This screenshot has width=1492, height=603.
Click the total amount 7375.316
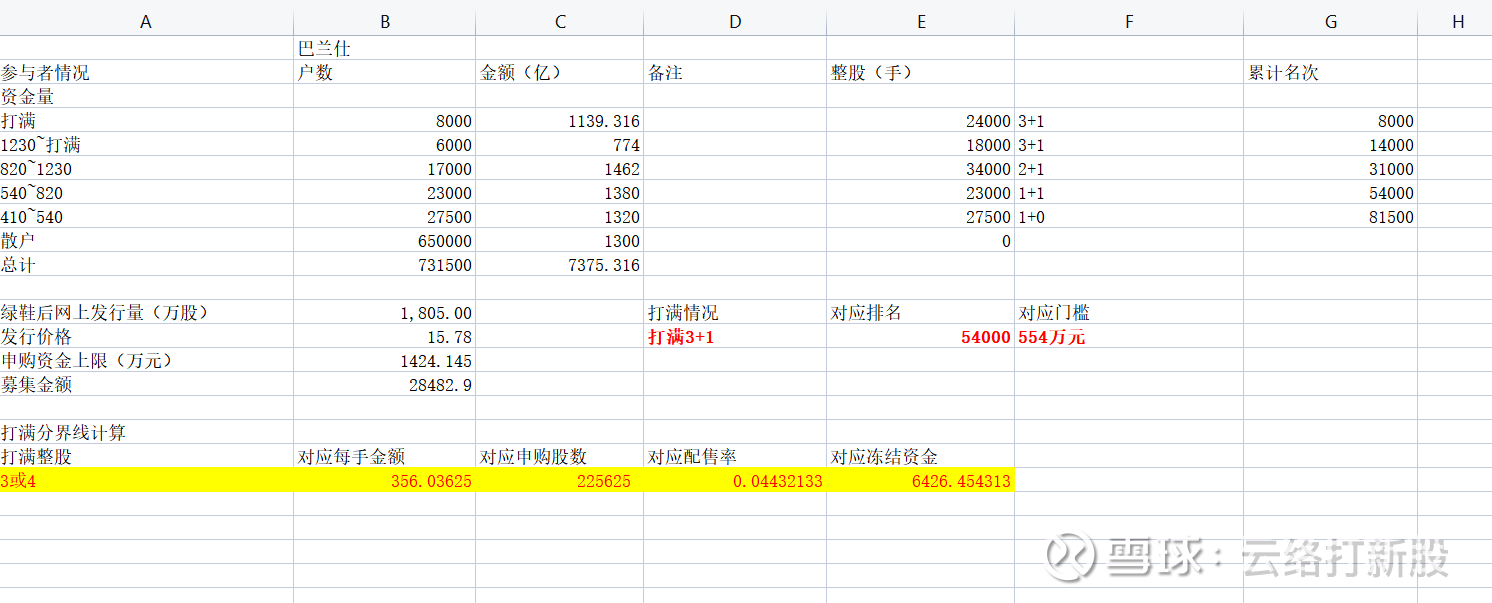coord(560,264)
